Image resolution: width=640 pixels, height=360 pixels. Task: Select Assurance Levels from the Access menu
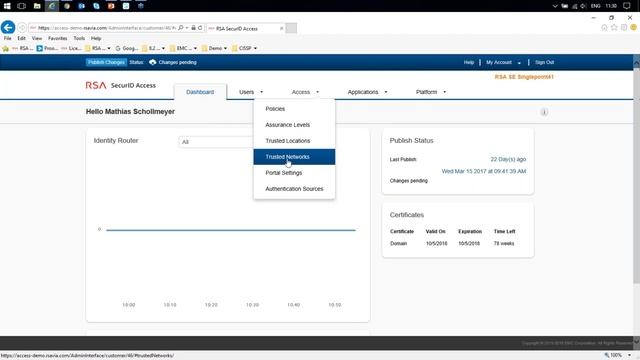point(294,124)
